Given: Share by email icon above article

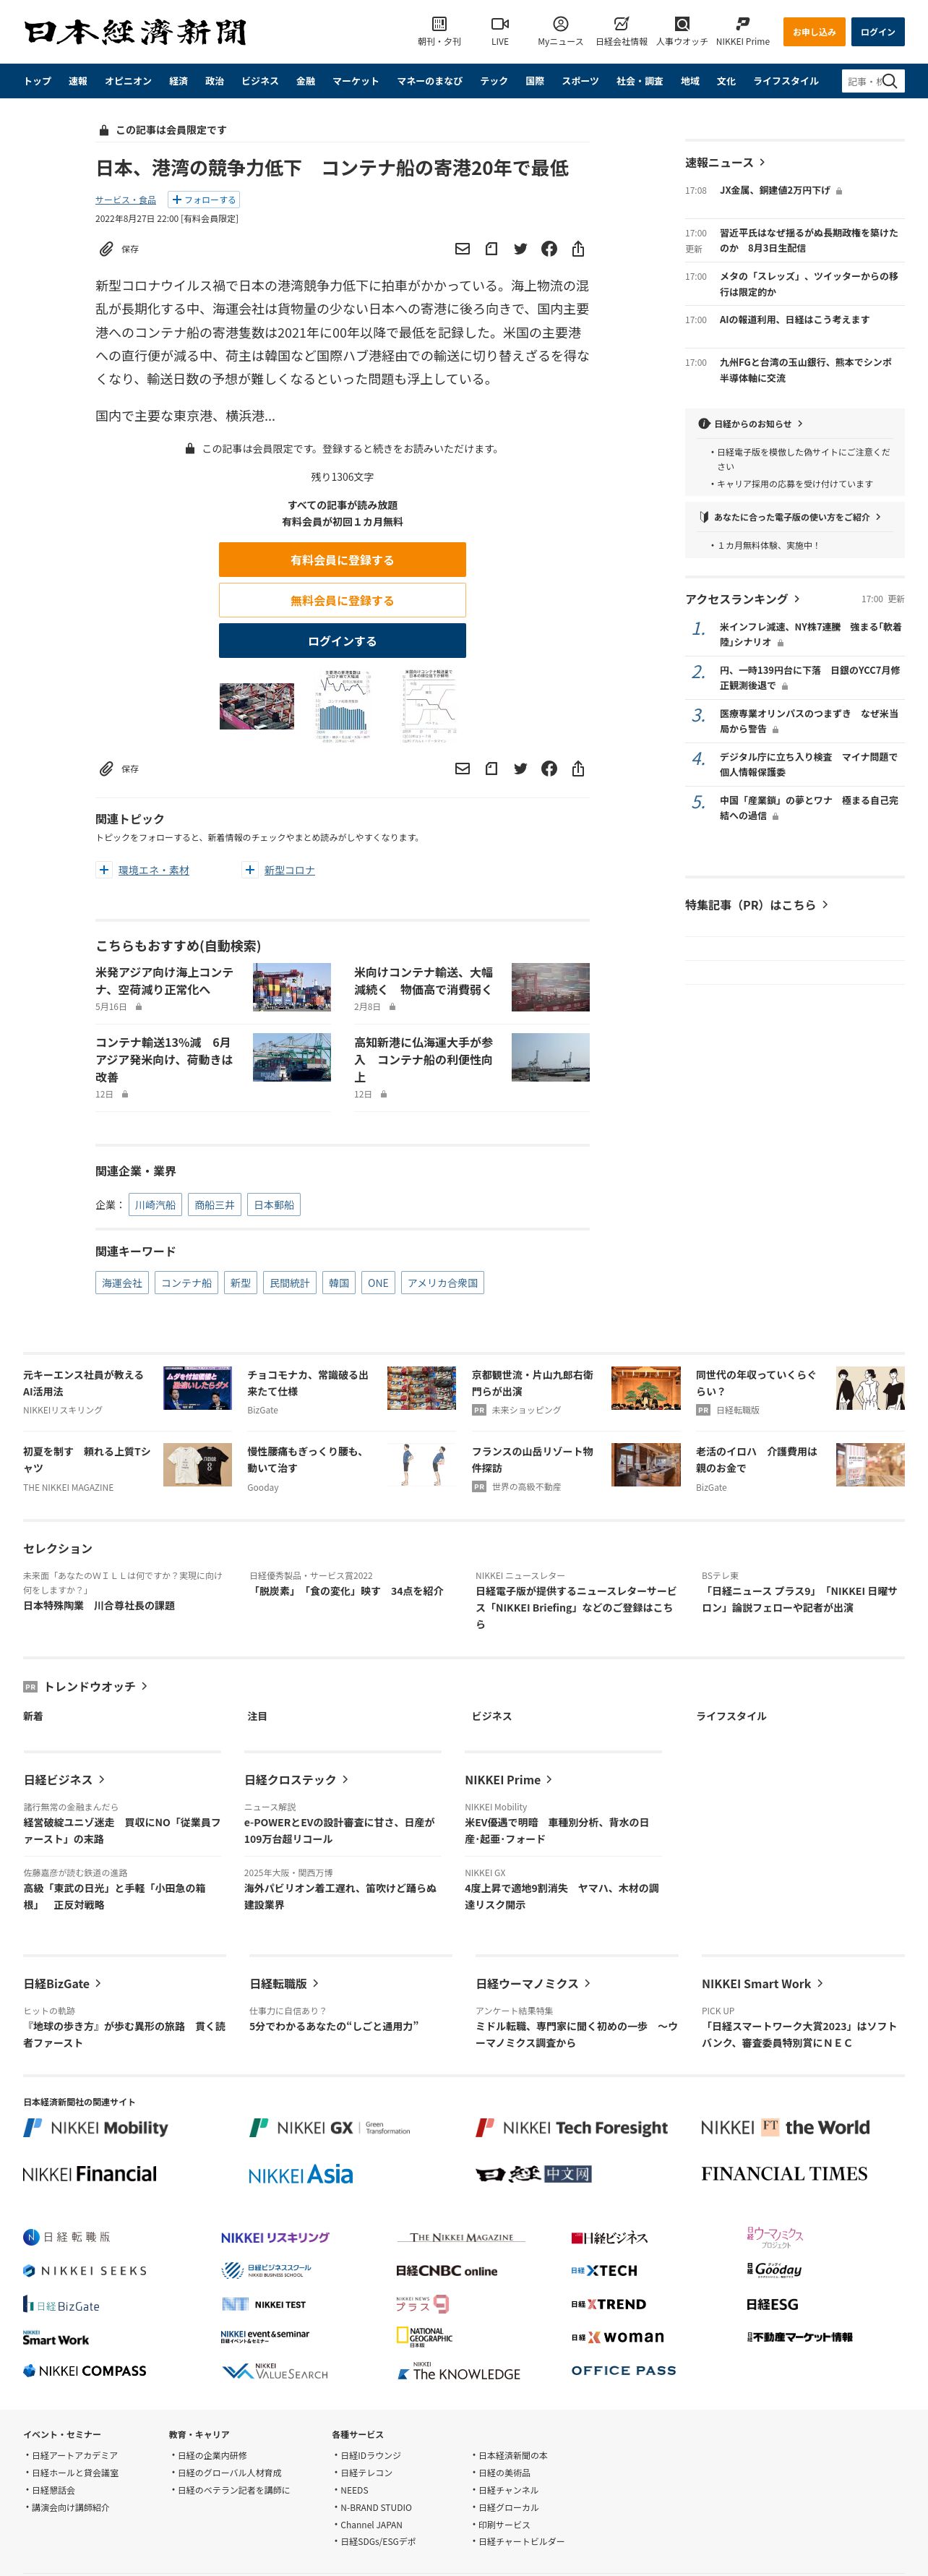Looking at the screenshot, I should coord(462,249).
